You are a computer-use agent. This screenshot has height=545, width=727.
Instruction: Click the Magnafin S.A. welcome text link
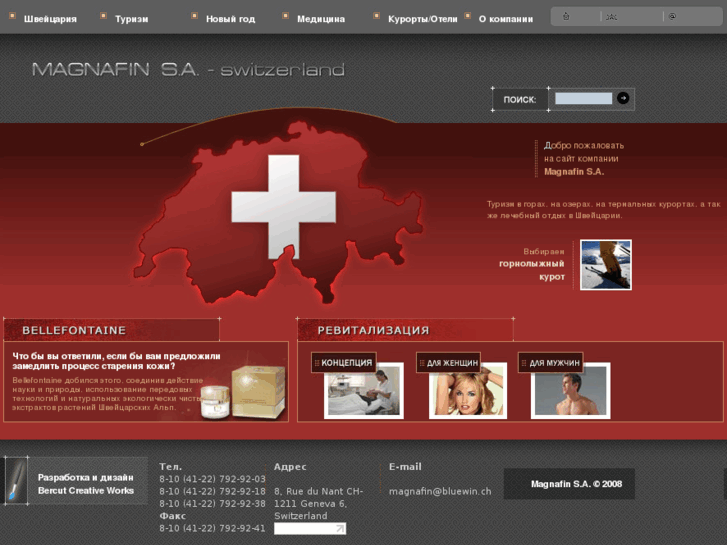[x=574, y=172]
